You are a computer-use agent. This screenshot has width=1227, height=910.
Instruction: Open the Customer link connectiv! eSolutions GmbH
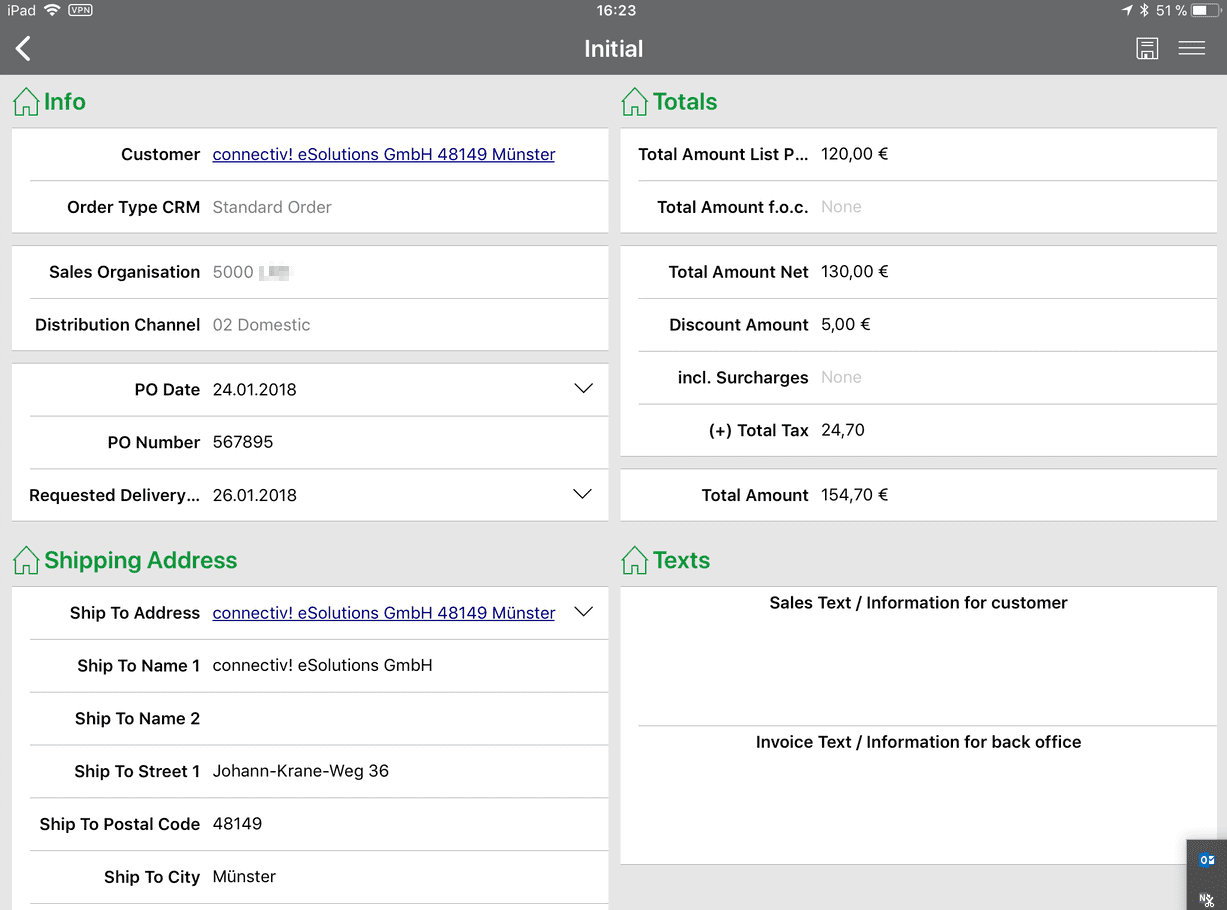(x=383, y=154)
